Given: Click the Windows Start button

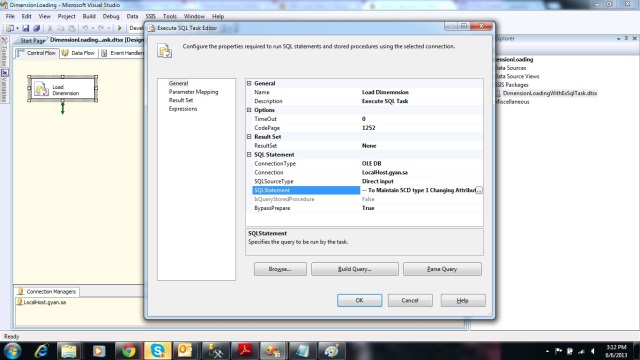Looking at the screenshot, I should click(13, 351).
